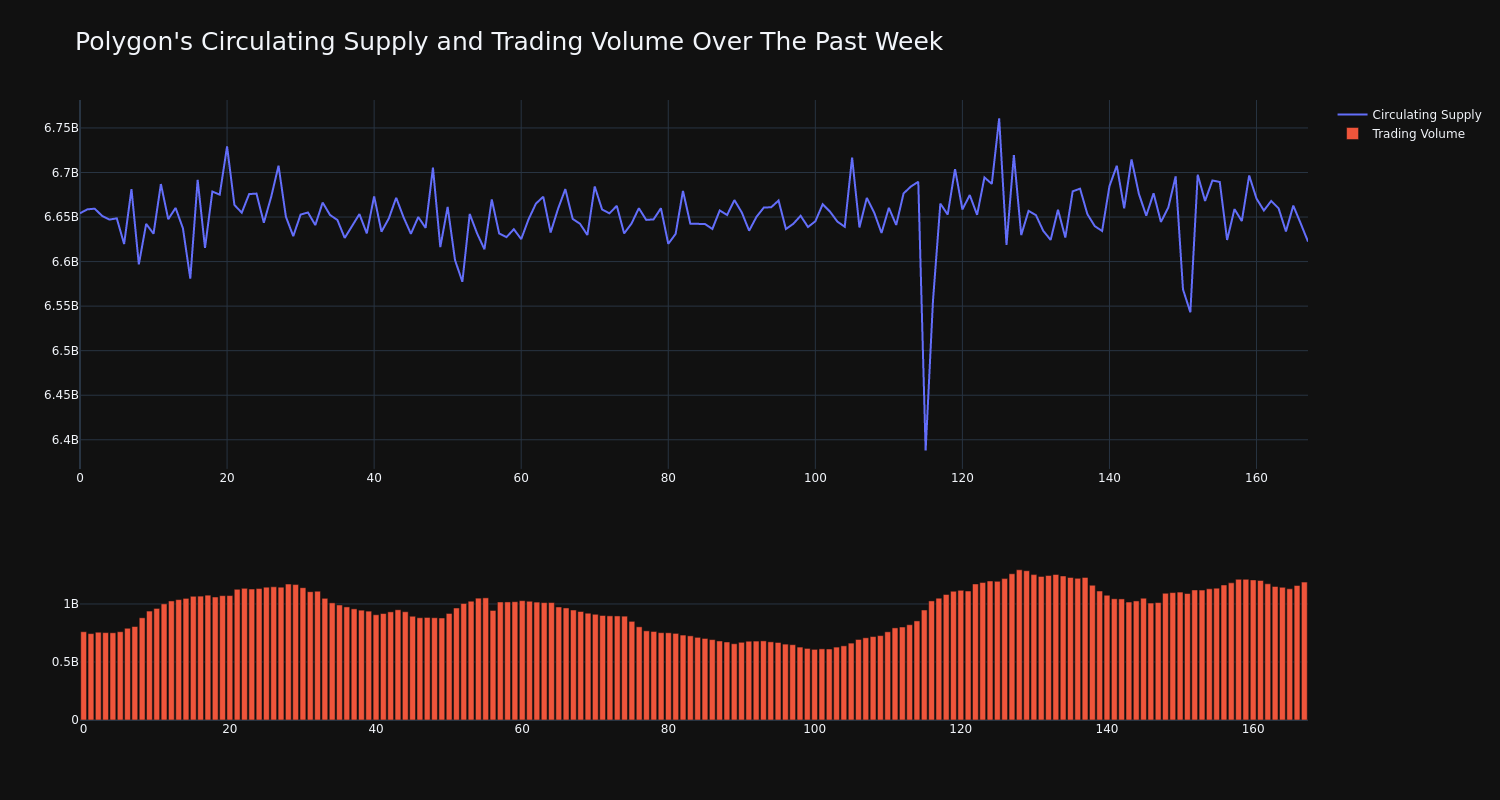Image resolution: width=1500 pixels, height=800 pixels.
Task: Click x-axis label 80 under volume chart
Action: tap(668, 729)
